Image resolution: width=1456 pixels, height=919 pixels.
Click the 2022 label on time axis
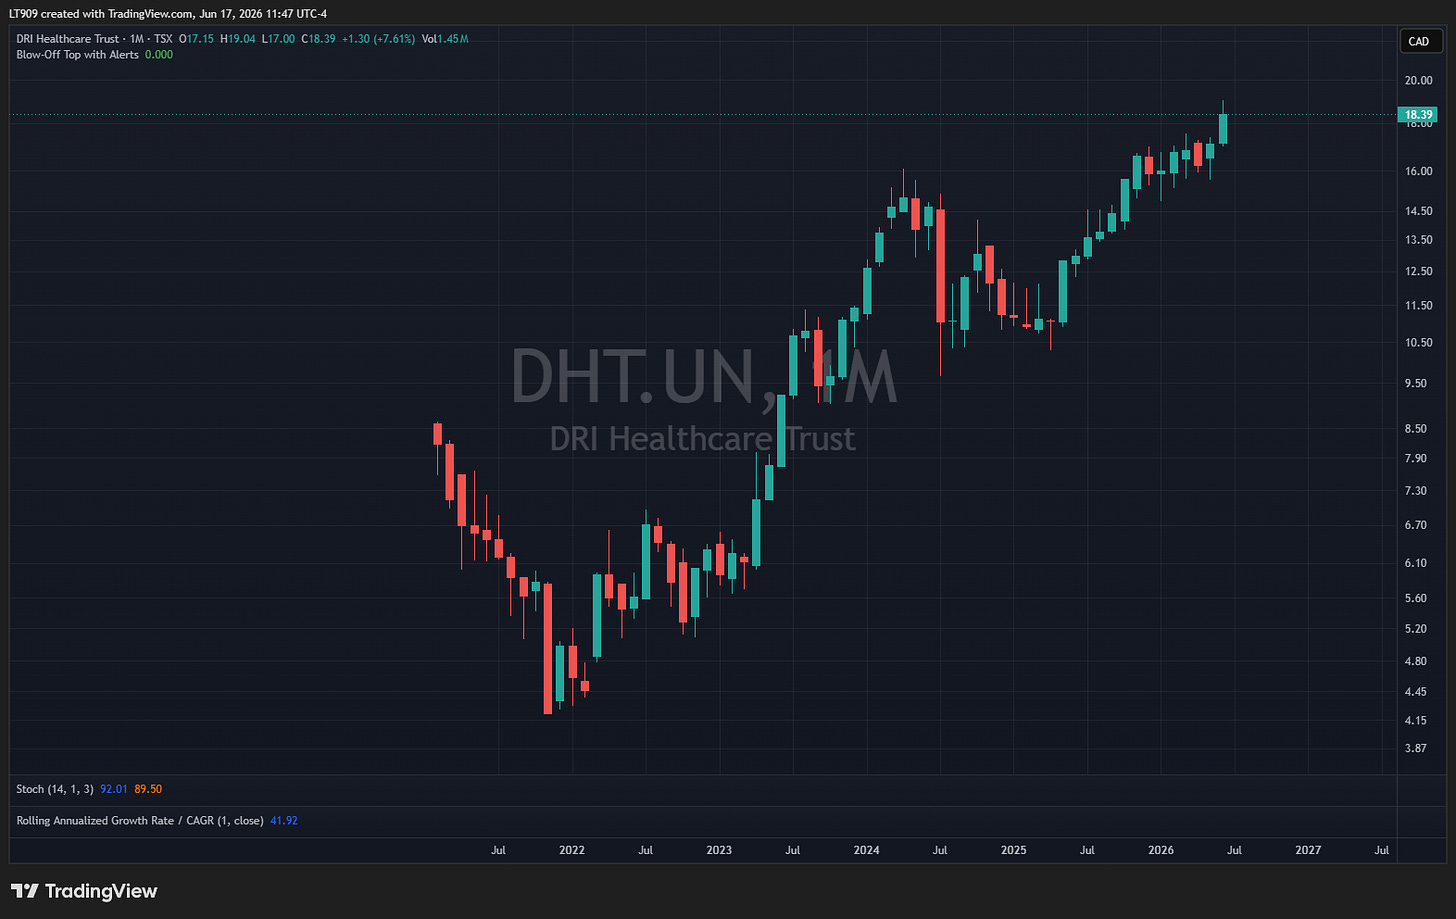click(x=572, y=850)
